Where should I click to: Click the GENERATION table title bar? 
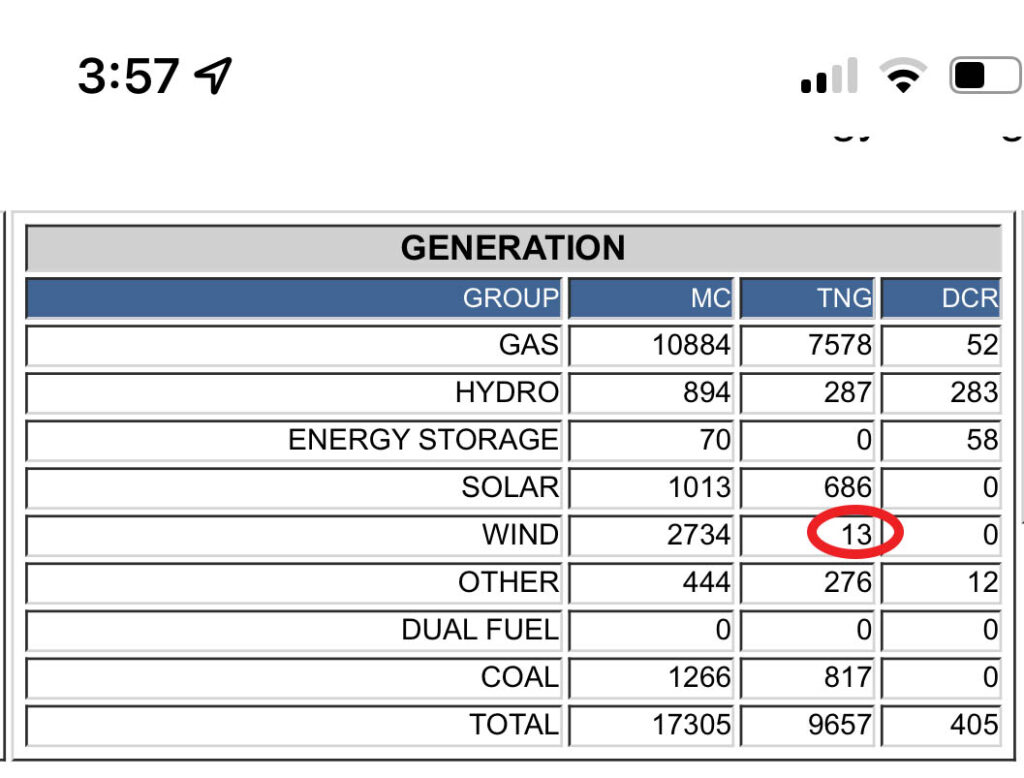pyautogui.click(x=512, y=248)
